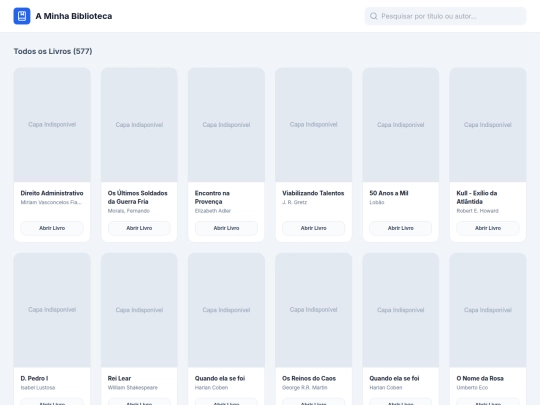
Task: Open Os Últimos Soldados da Guerra Fria
Action: coord(139,228)
